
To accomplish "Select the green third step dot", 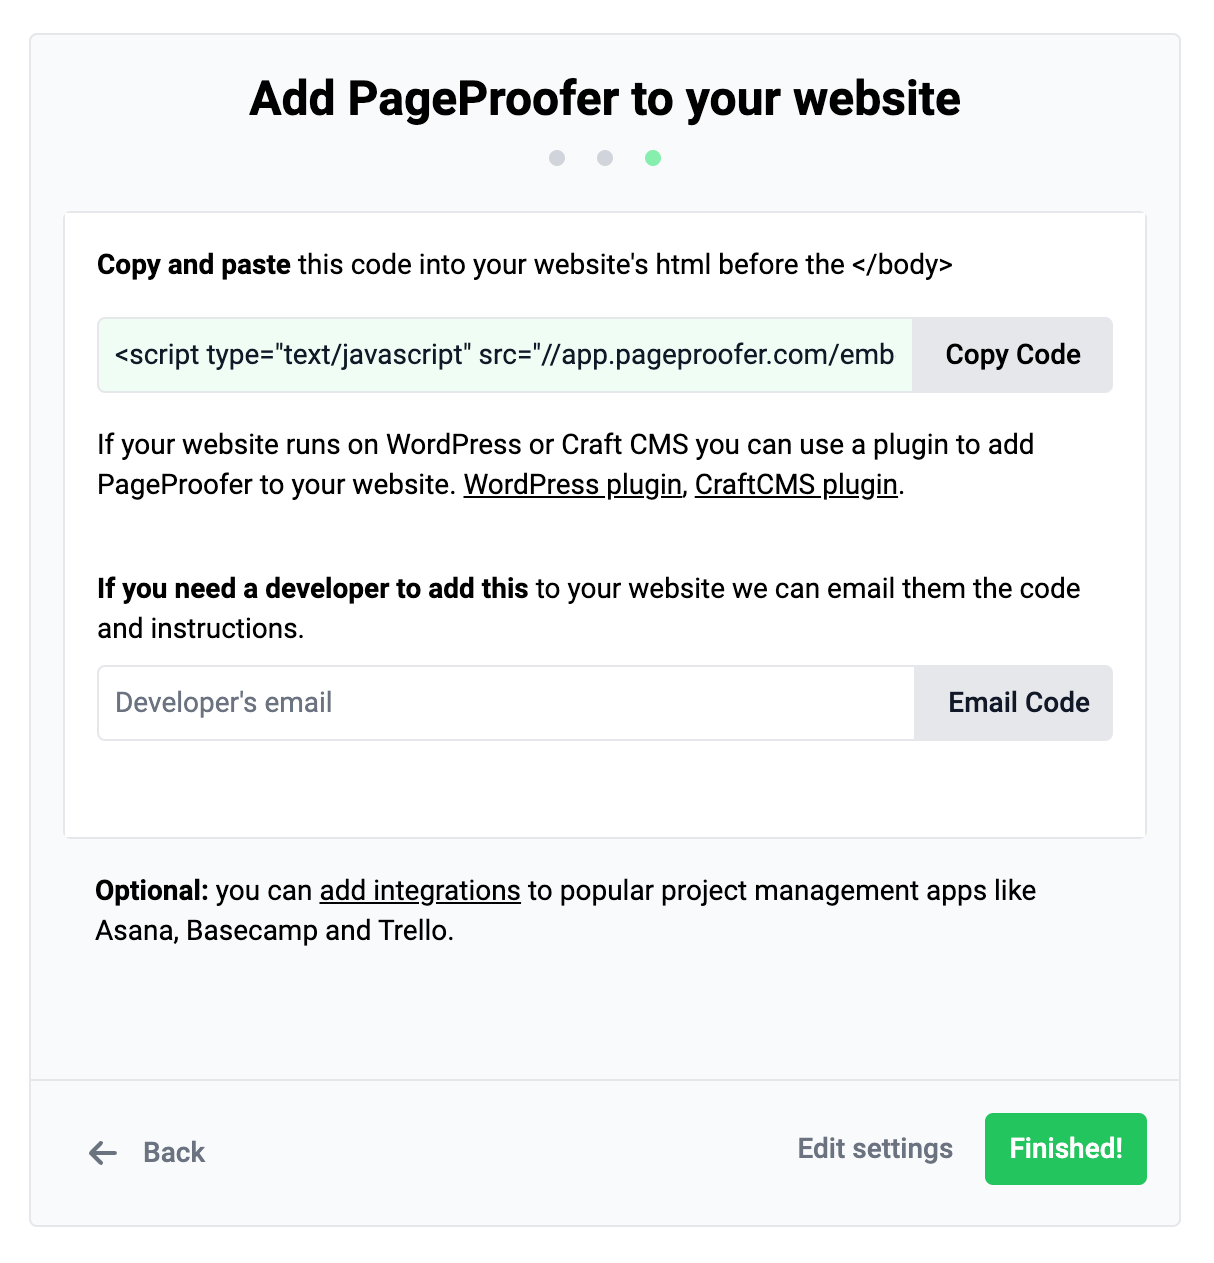I will point(653,158).
